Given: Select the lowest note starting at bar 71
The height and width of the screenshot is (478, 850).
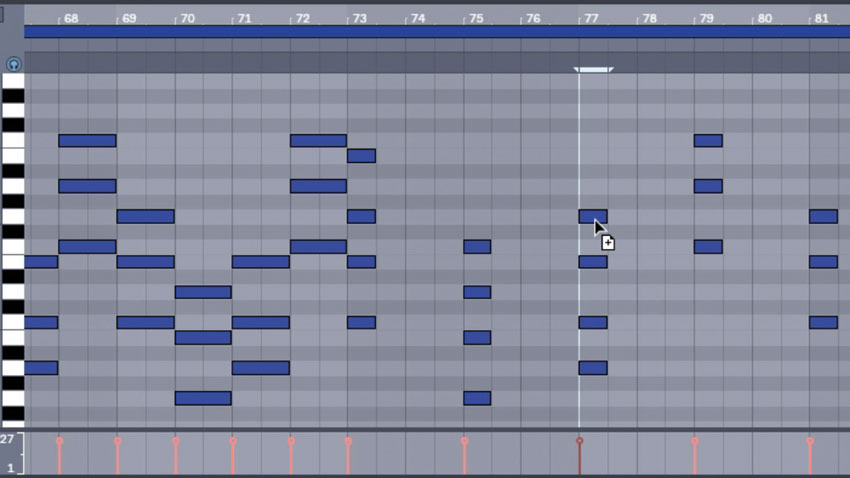Looking at the screenshot, I should pyautogui.click(x=261, y=368).
